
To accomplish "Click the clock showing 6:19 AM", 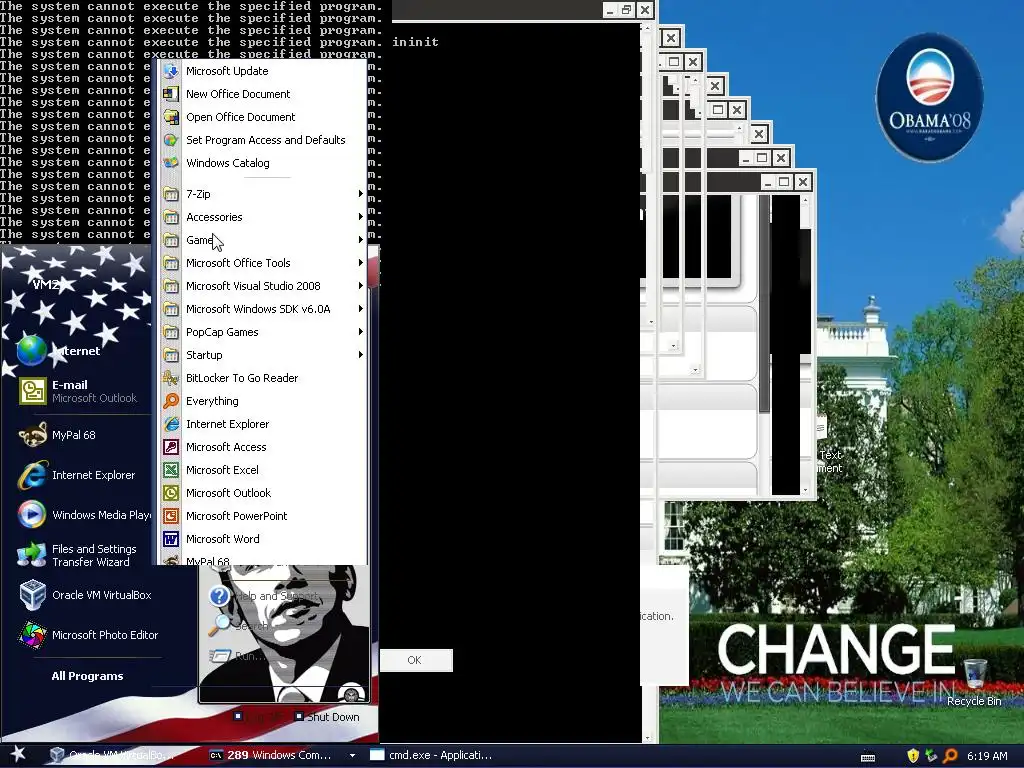I will click(987, 756).
